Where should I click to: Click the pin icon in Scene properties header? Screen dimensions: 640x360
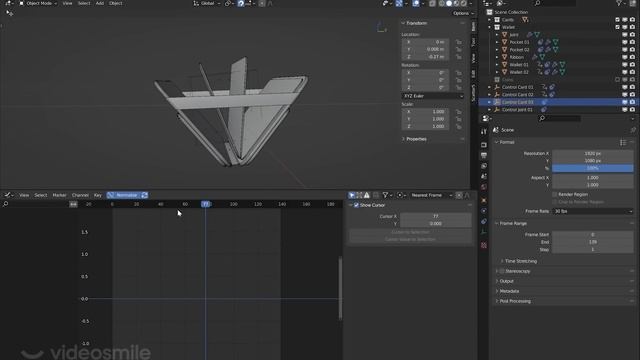coord(633,130)
